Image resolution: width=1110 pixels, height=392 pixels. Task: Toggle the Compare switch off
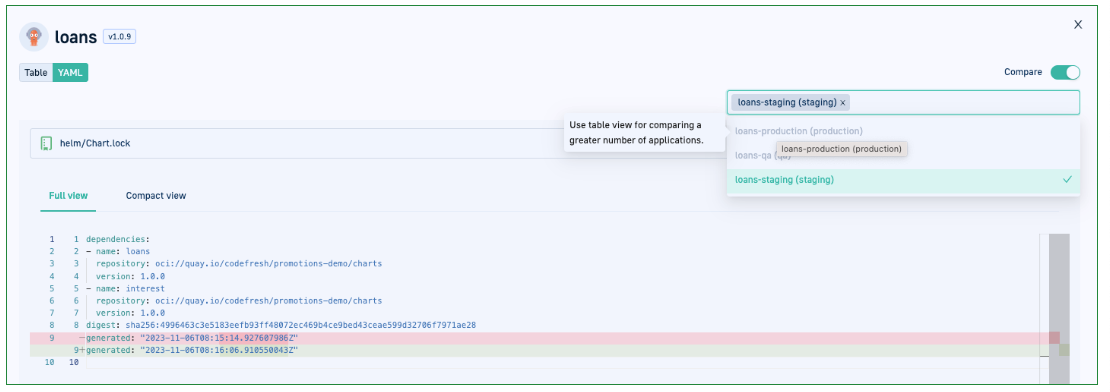[1065, 72]
